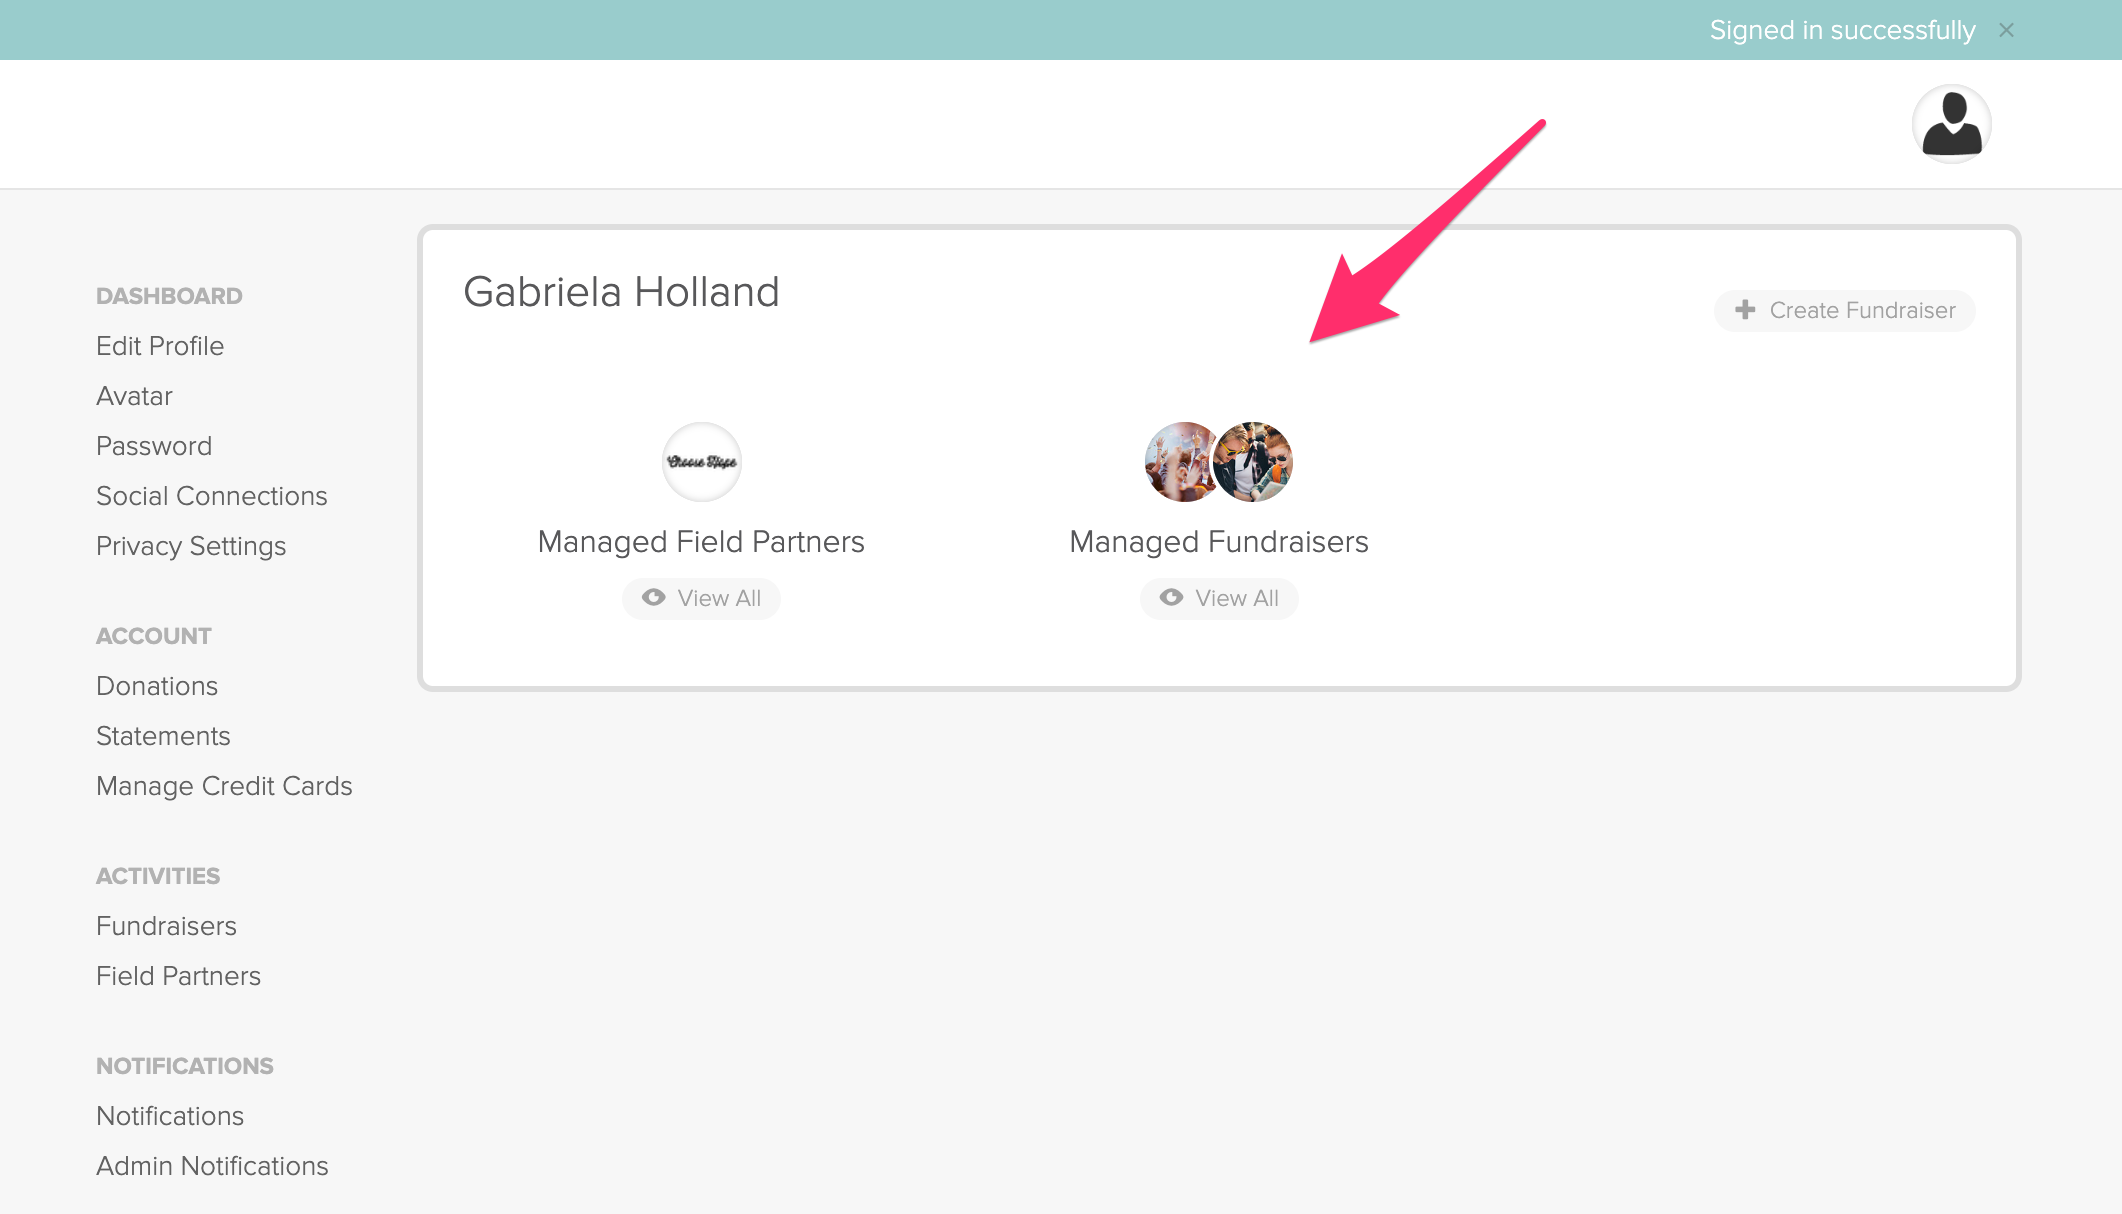Click the first Managed Fundraisers photo
The height and width of the screenshot is (1214, 2122).
click(x=1180, y=462)
